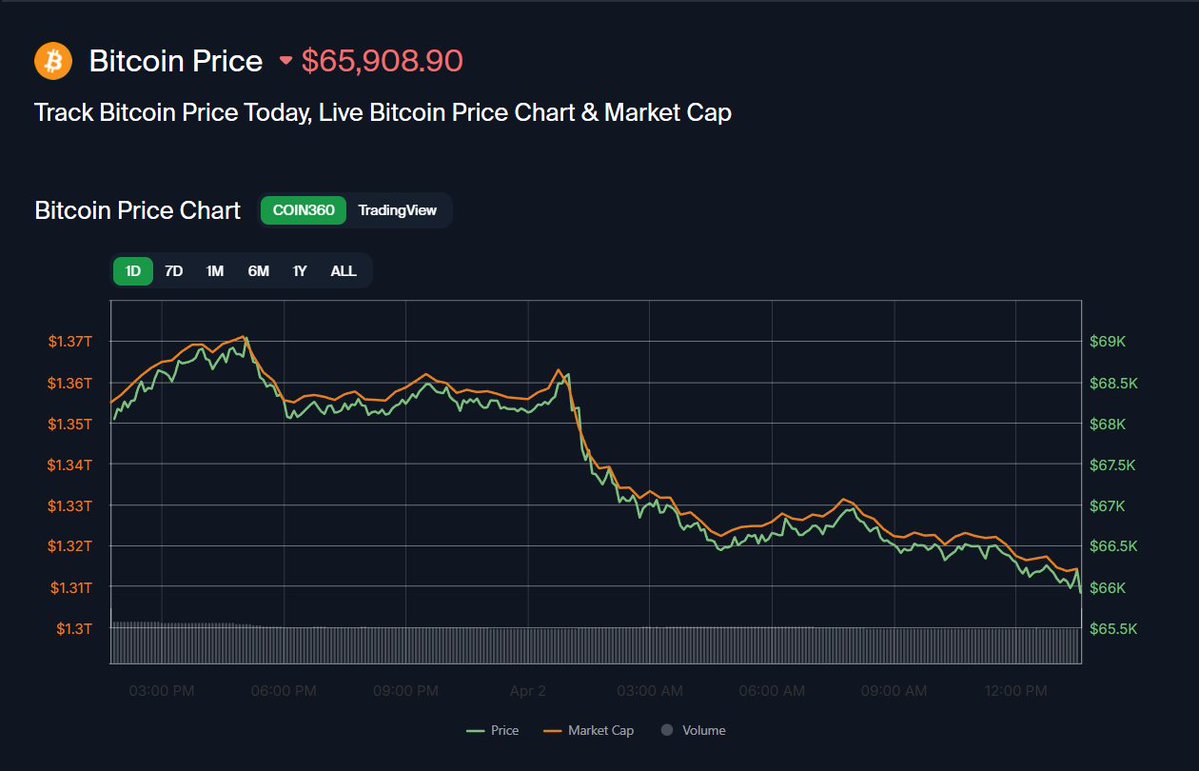Click the $65,908.90 price value

382,61
